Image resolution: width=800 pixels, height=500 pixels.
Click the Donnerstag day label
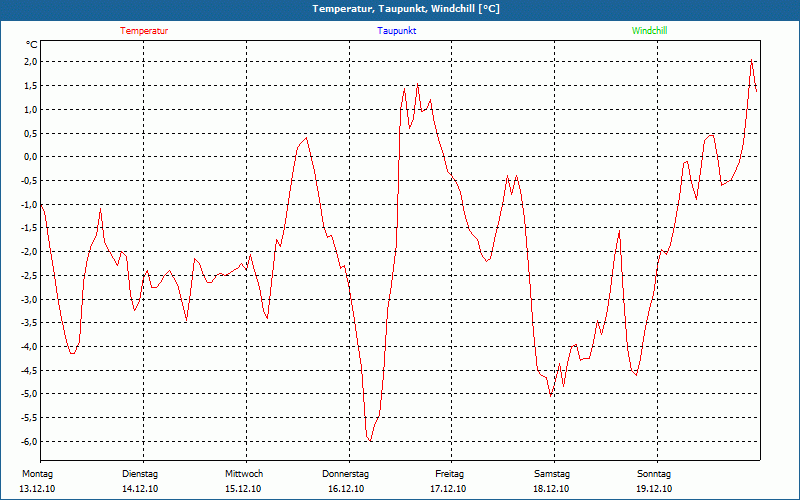point(345,474)
